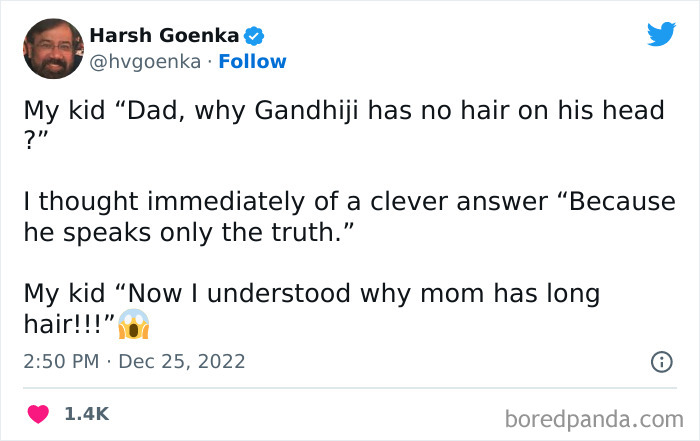
Task: Click the screaming face emoji
Action: [133, 322]
